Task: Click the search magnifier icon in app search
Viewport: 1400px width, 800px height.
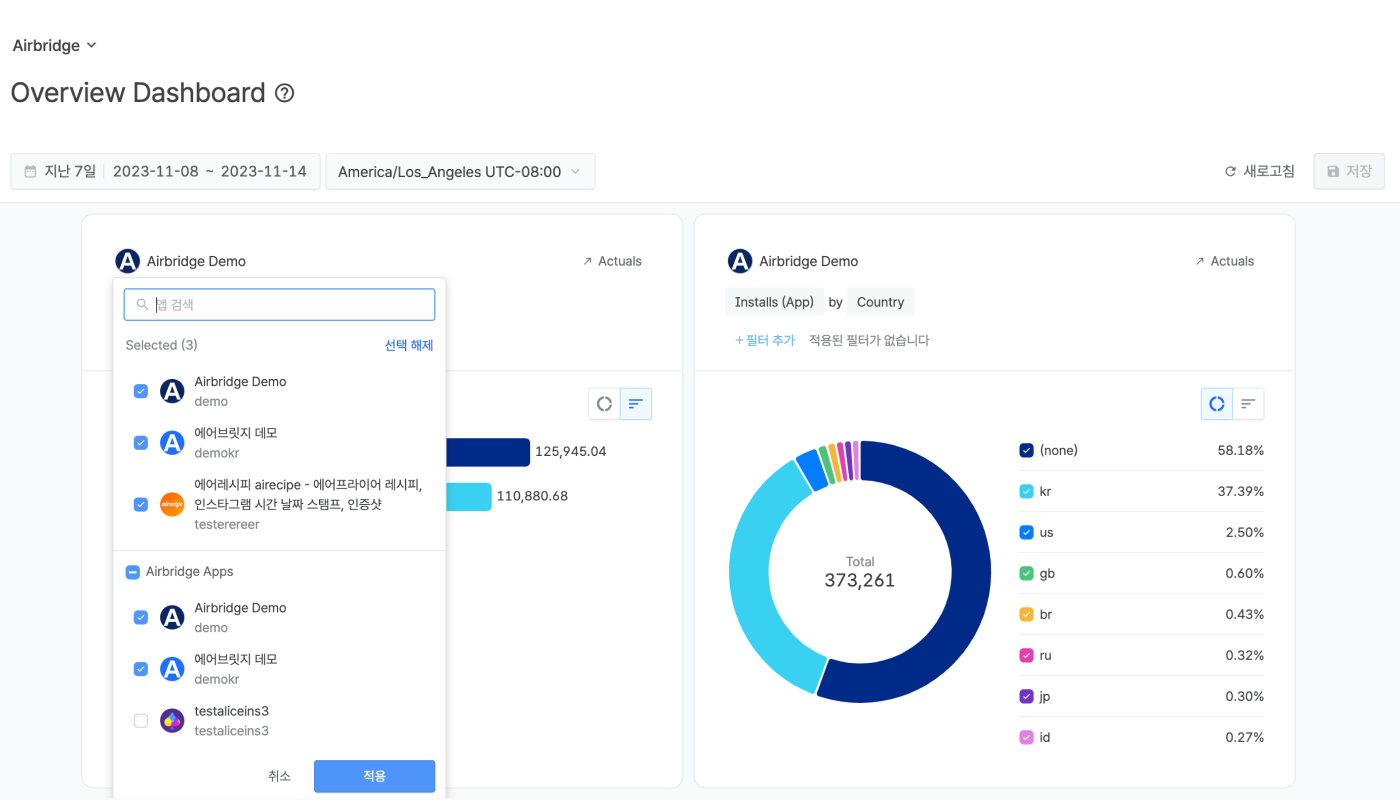Action: point(142,304)
